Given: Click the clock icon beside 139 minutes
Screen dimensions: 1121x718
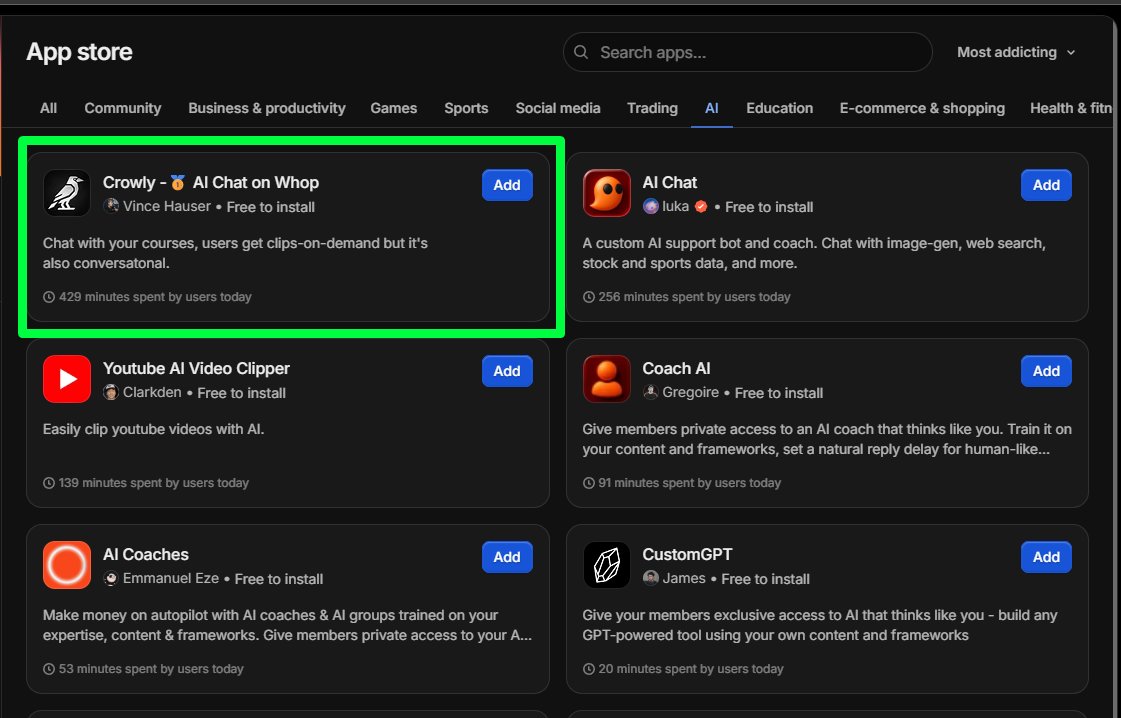Looking at the screenshot, I should pos(49,483).
